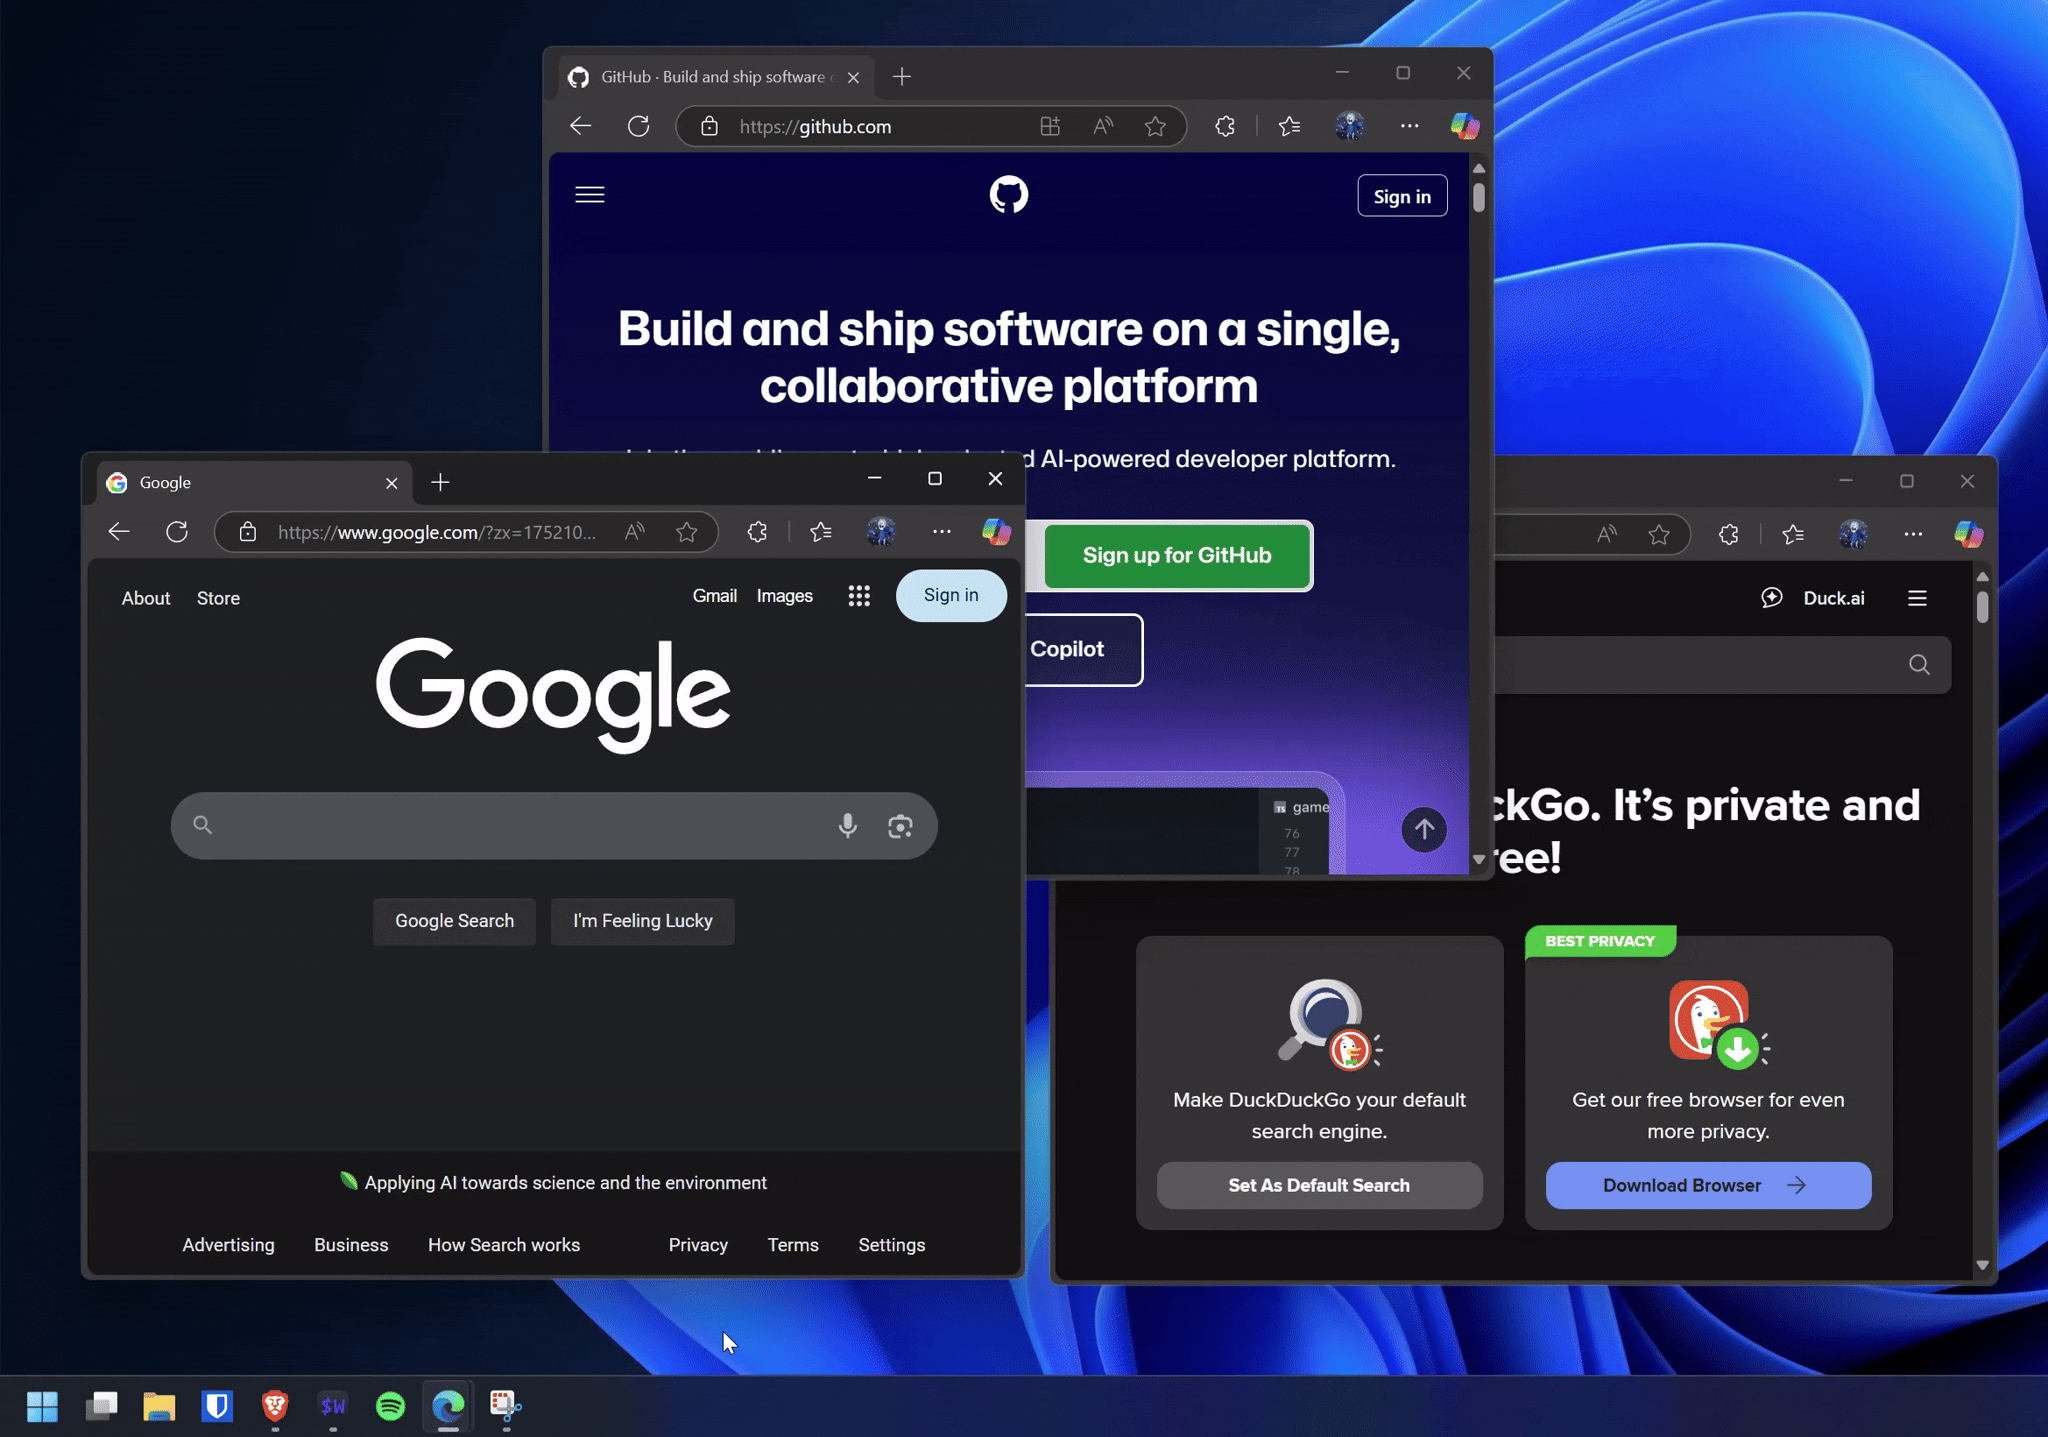Start Google voice search microphone
The image size is (2048, 1437).
tap(847, 825)
